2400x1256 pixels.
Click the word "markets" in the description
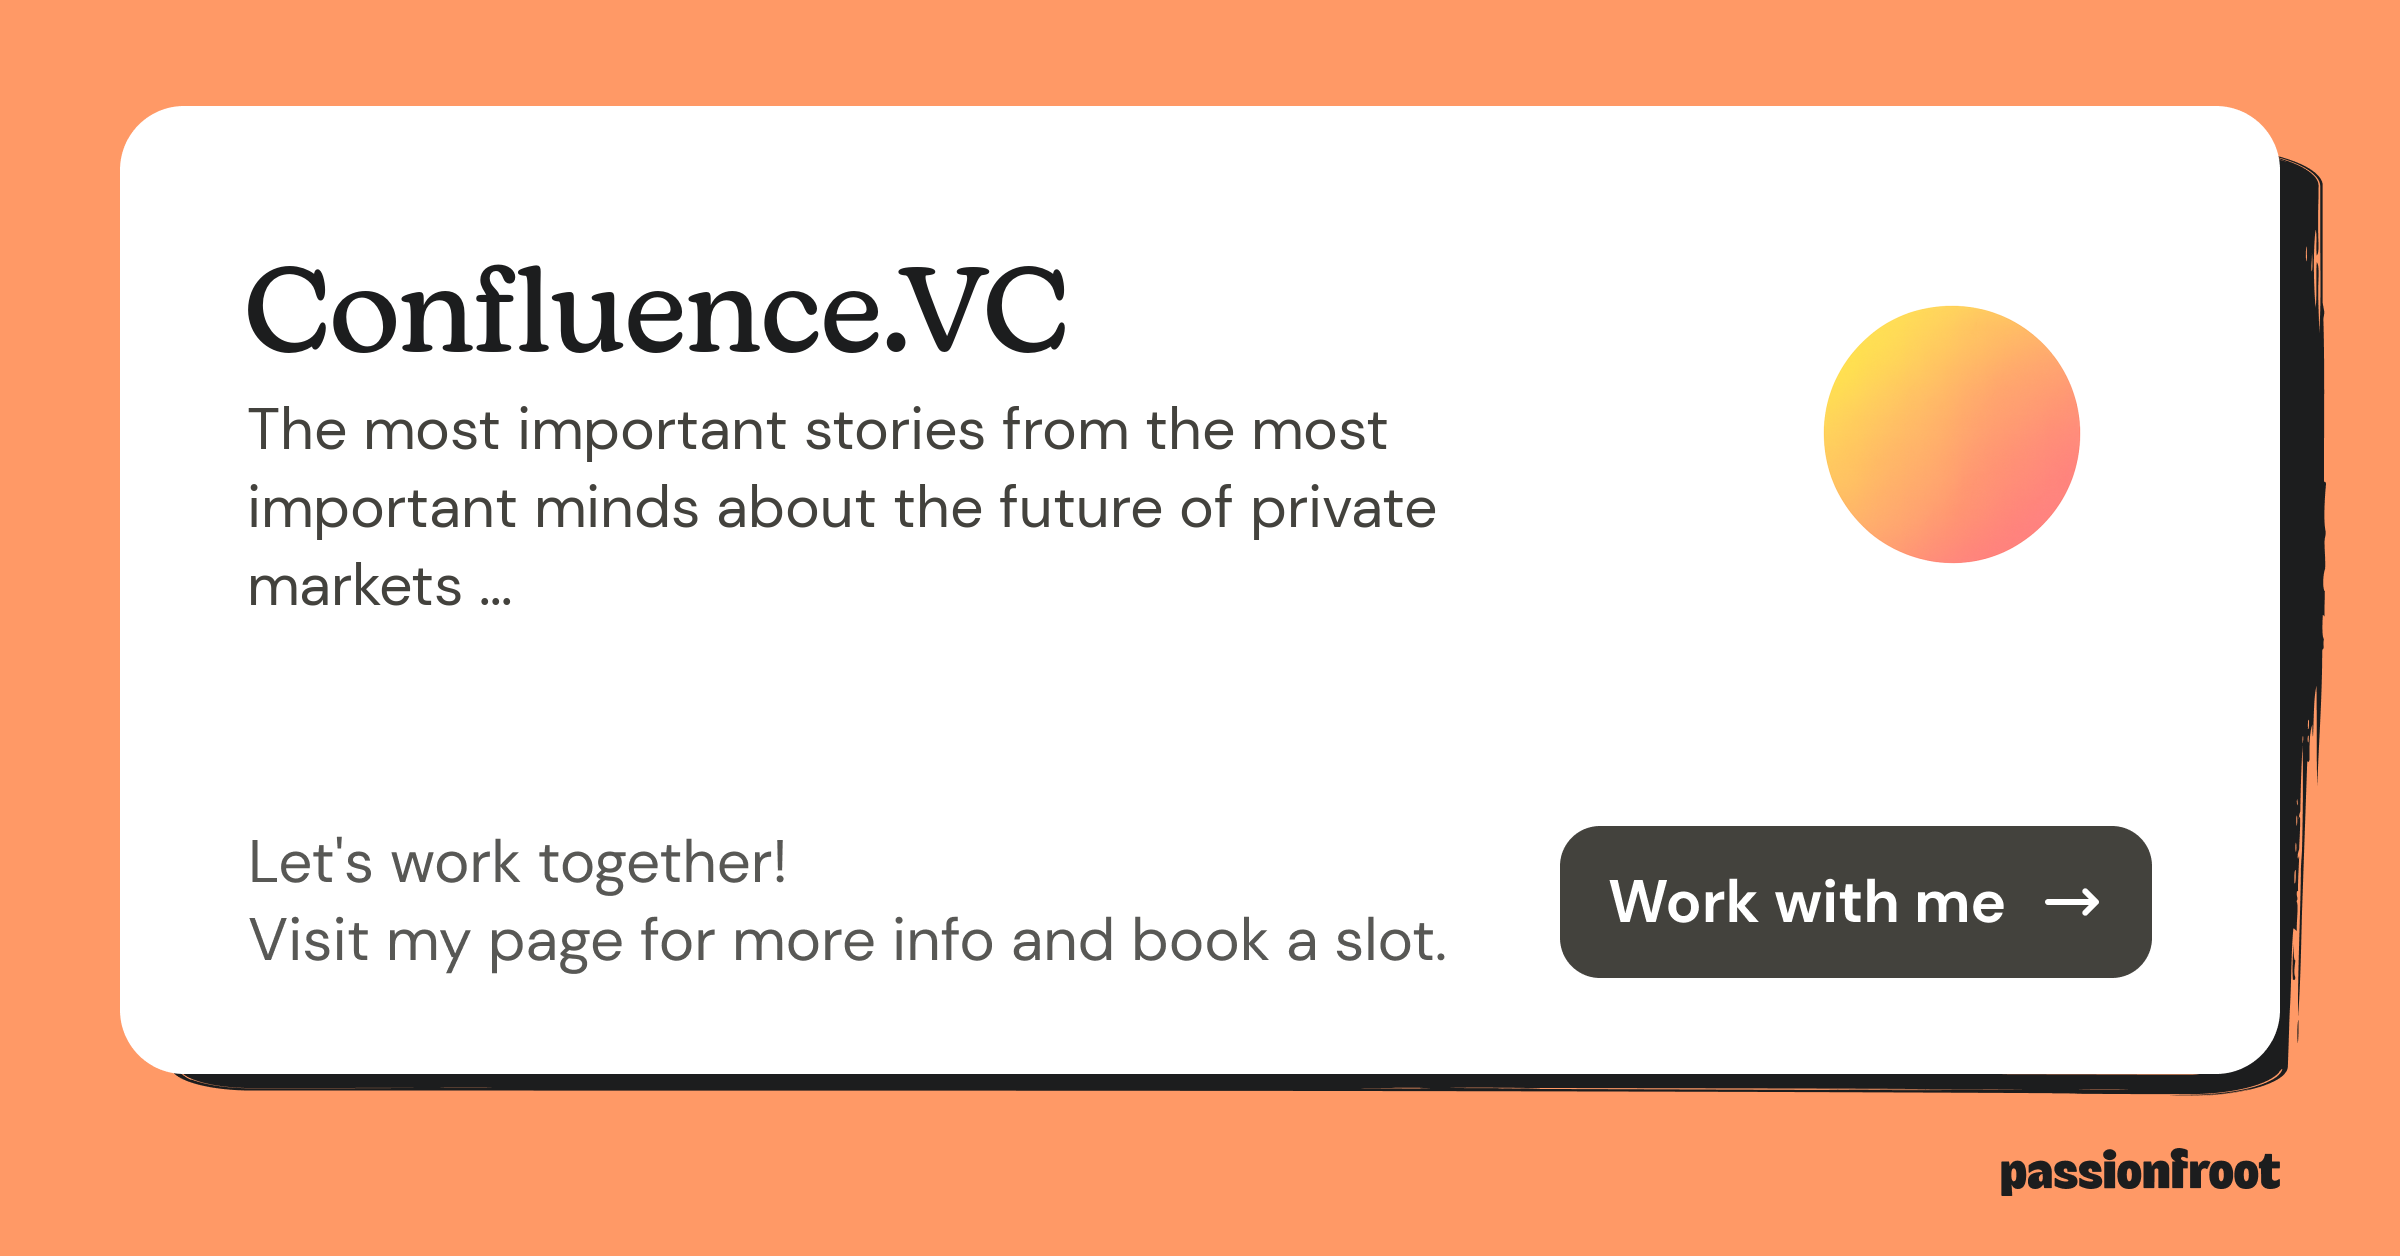[x=354, y=586]
